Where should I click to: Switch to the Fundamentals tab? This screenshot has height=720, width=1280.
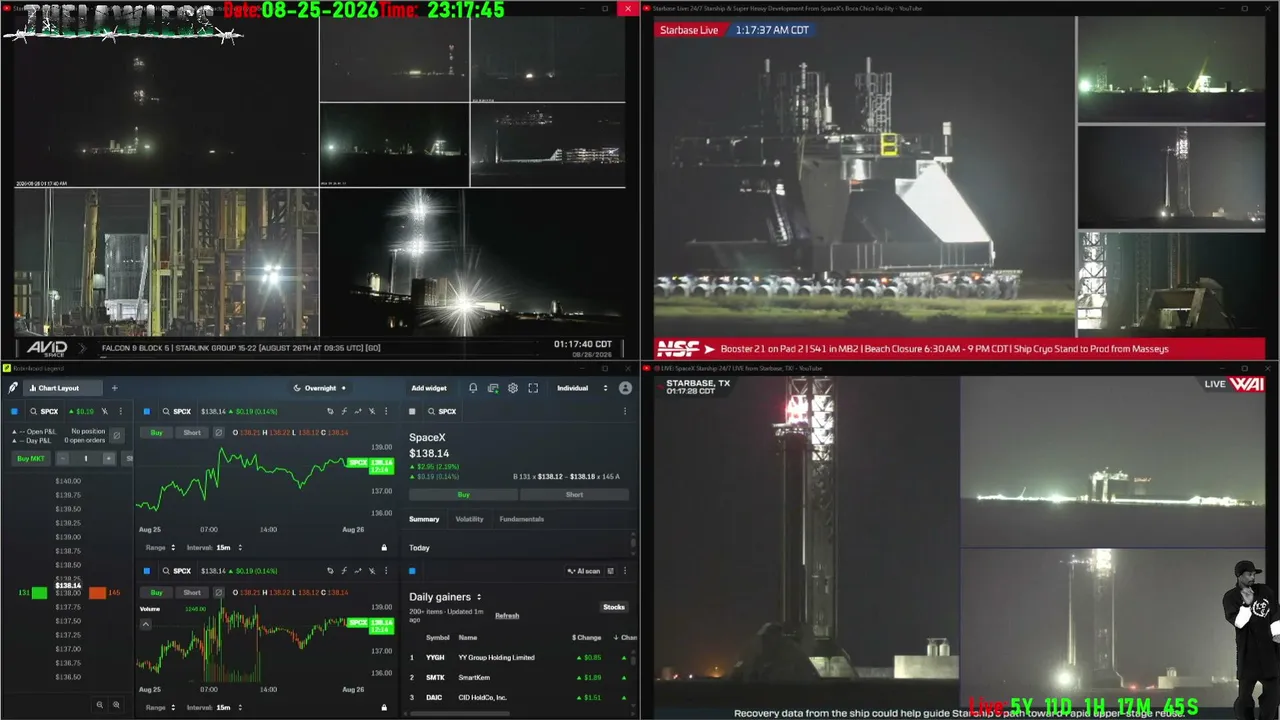coord(522,519)
